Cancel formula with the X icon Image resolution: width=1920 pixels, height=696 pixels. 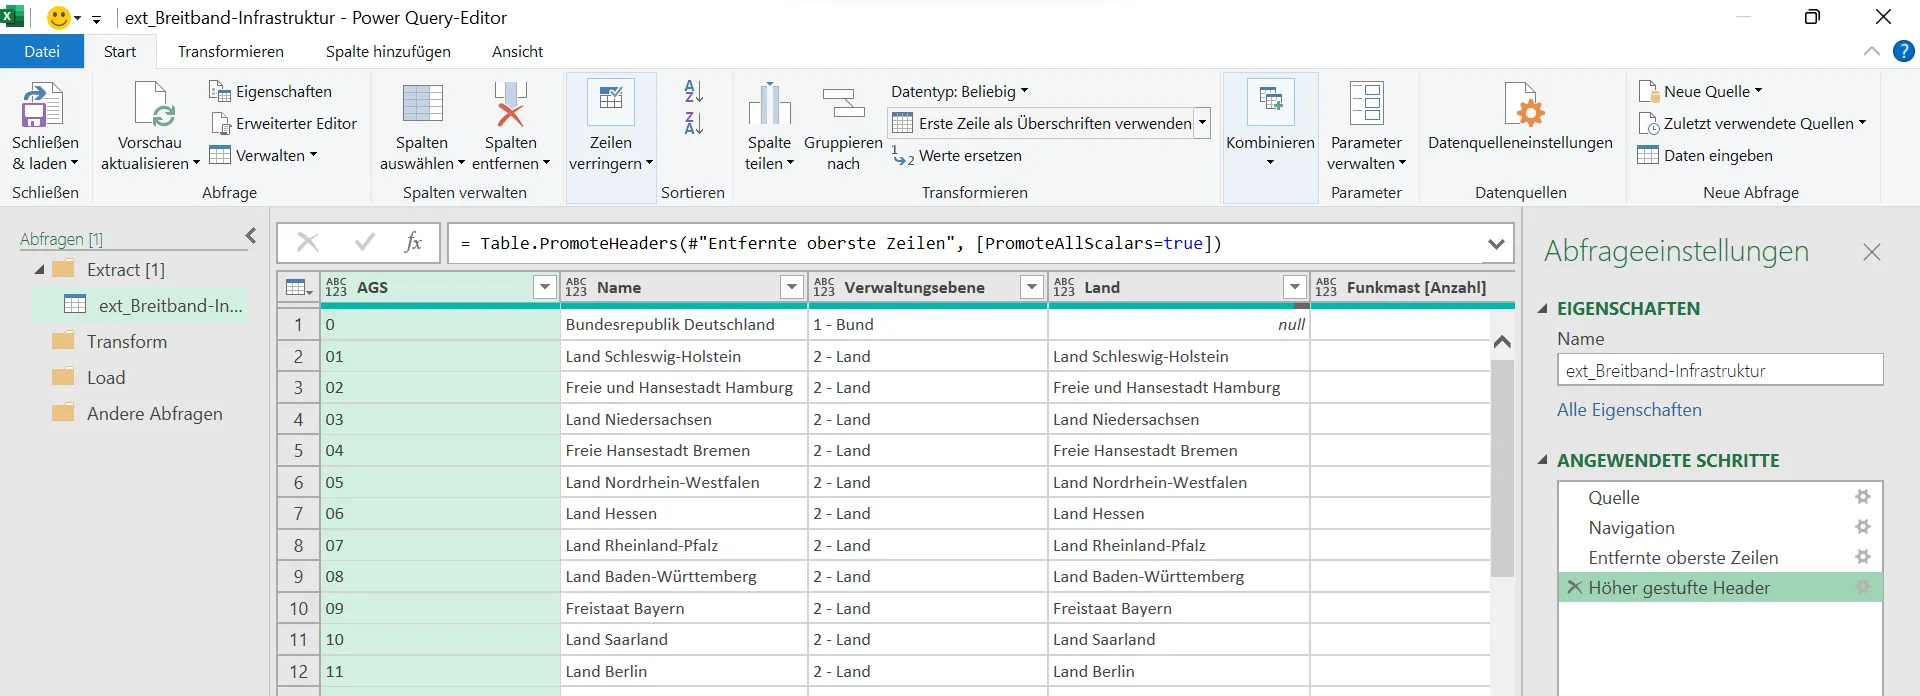(x=308, y=242)
